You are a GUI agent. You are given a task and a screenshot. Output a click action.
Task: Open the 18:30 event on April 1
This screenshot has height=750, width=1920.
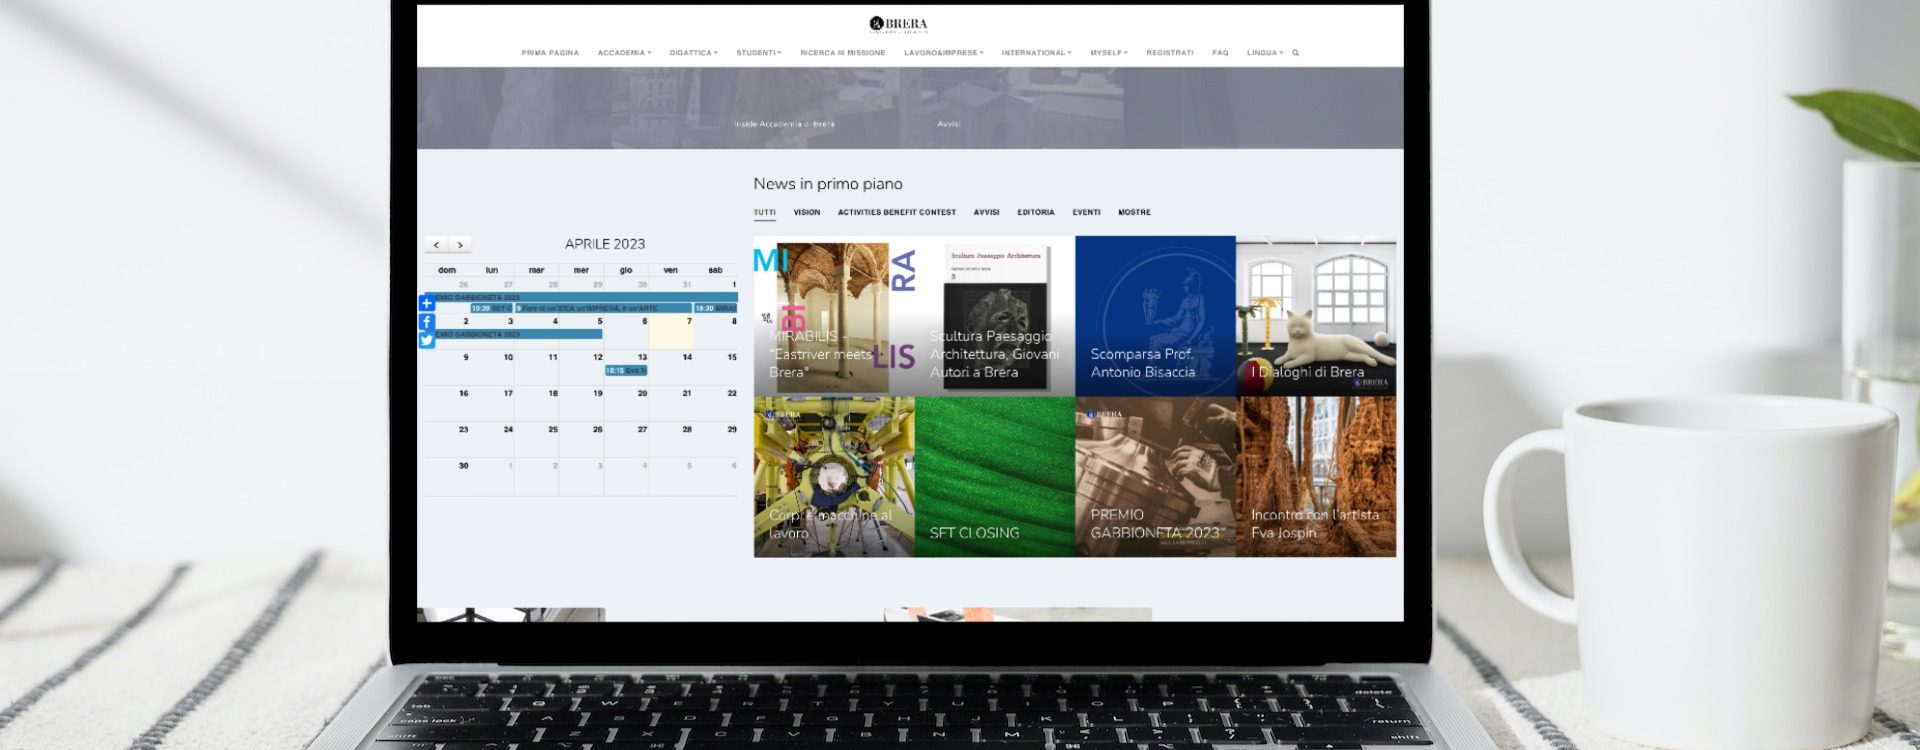[x=715, y=308]
